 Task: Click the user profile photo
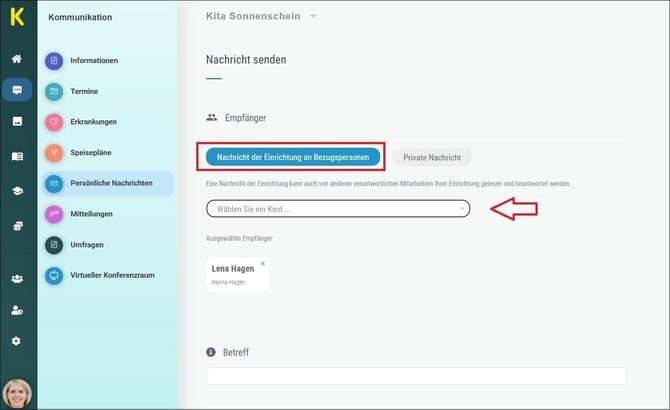click(17, 394)
